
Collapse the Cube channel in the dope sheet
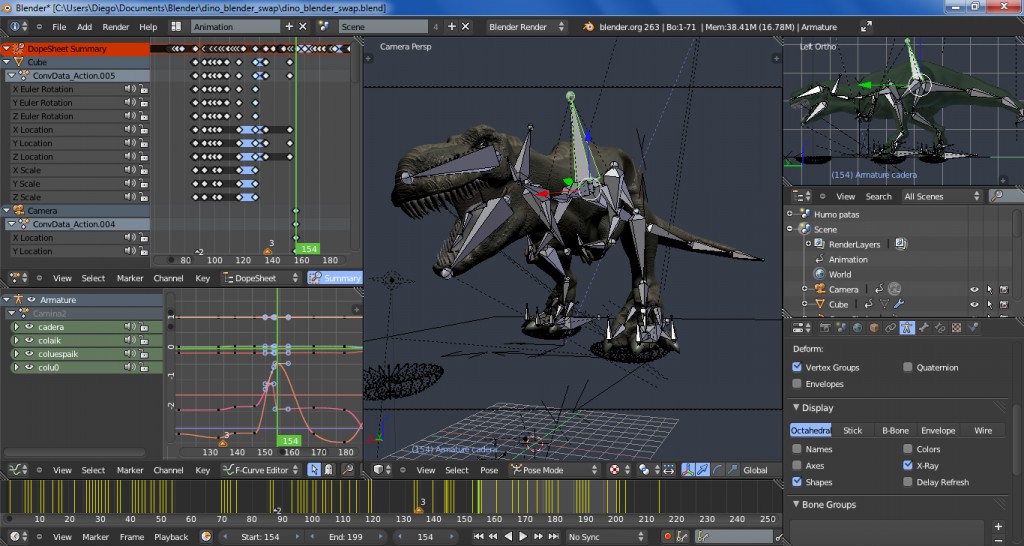(7, 62)
